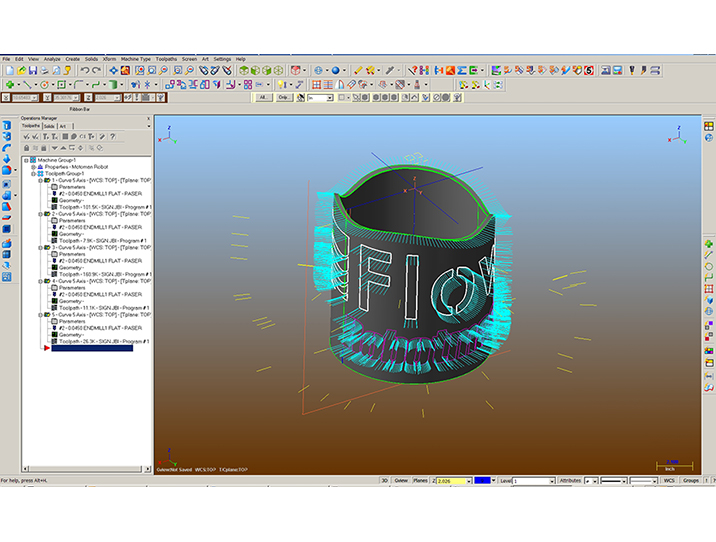716x542 pixels.
Task: Click the Analyze question-mark icon
Action: tap(413, 70)
